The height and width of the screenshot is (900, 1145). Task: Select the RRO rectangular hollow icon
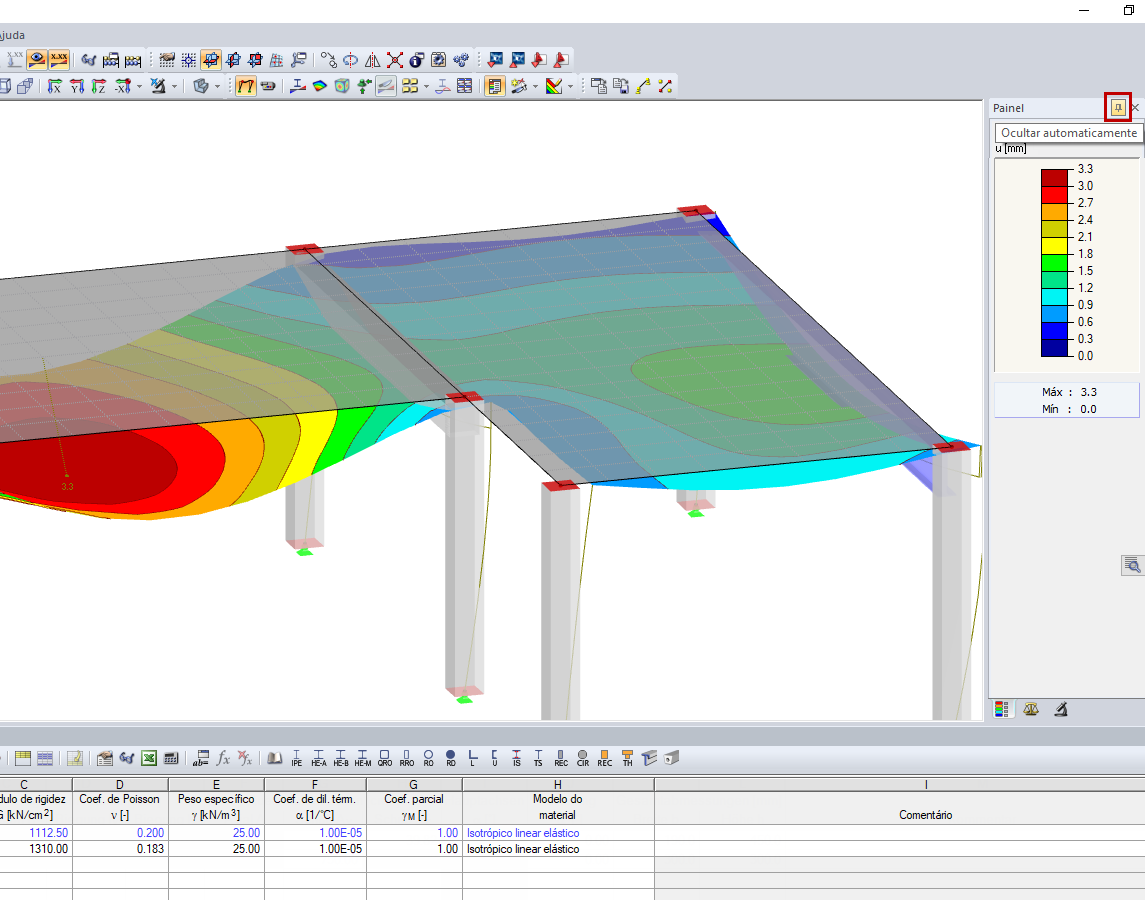[407, 758]
